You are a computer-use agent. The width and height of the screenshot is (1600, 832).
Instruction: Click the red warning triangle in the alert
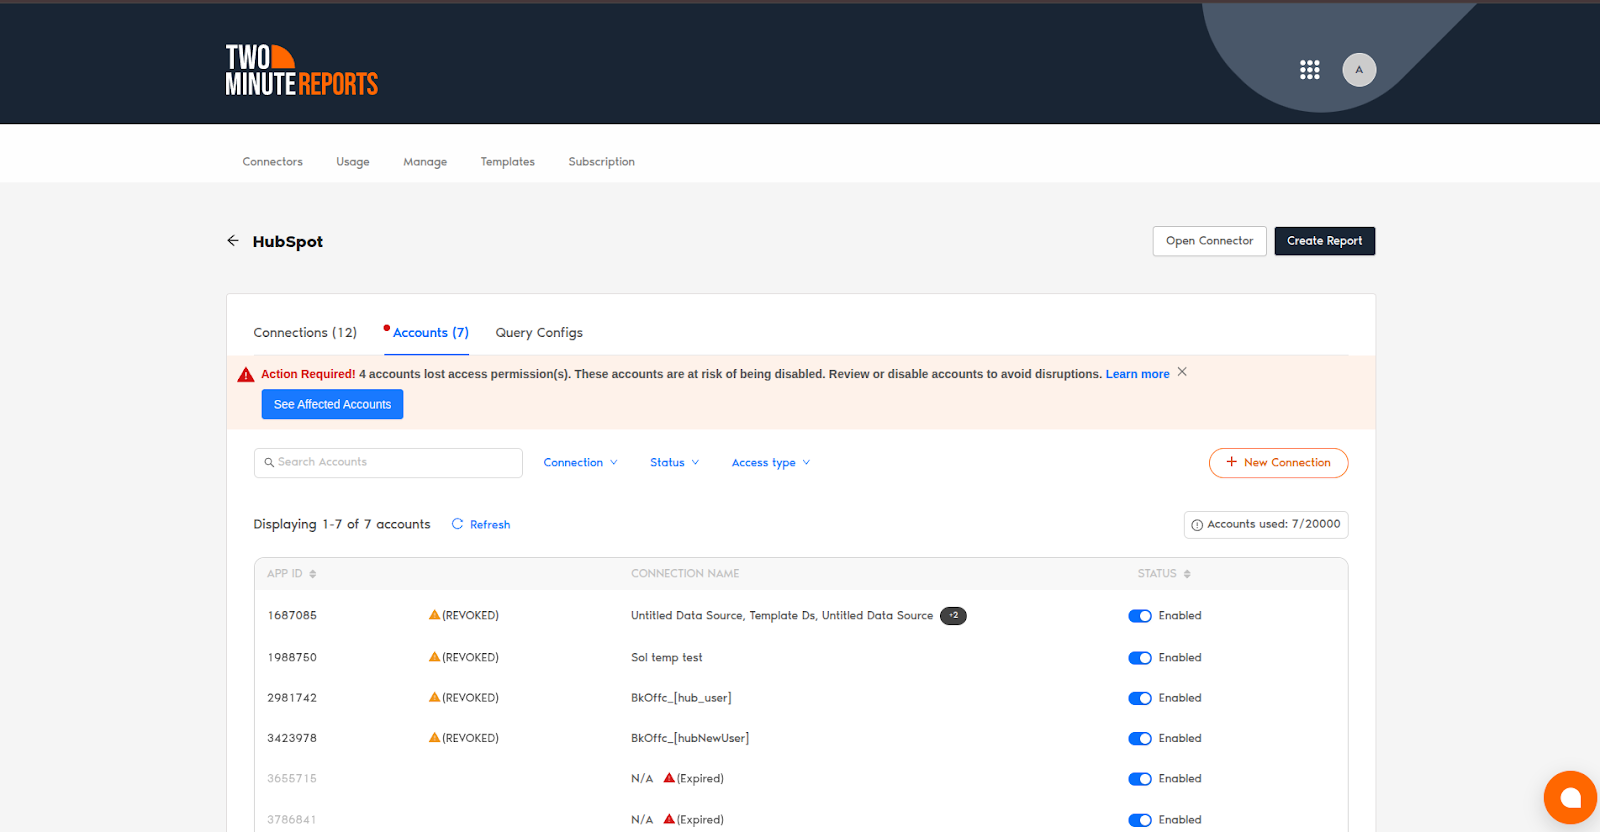pos(246,375)
